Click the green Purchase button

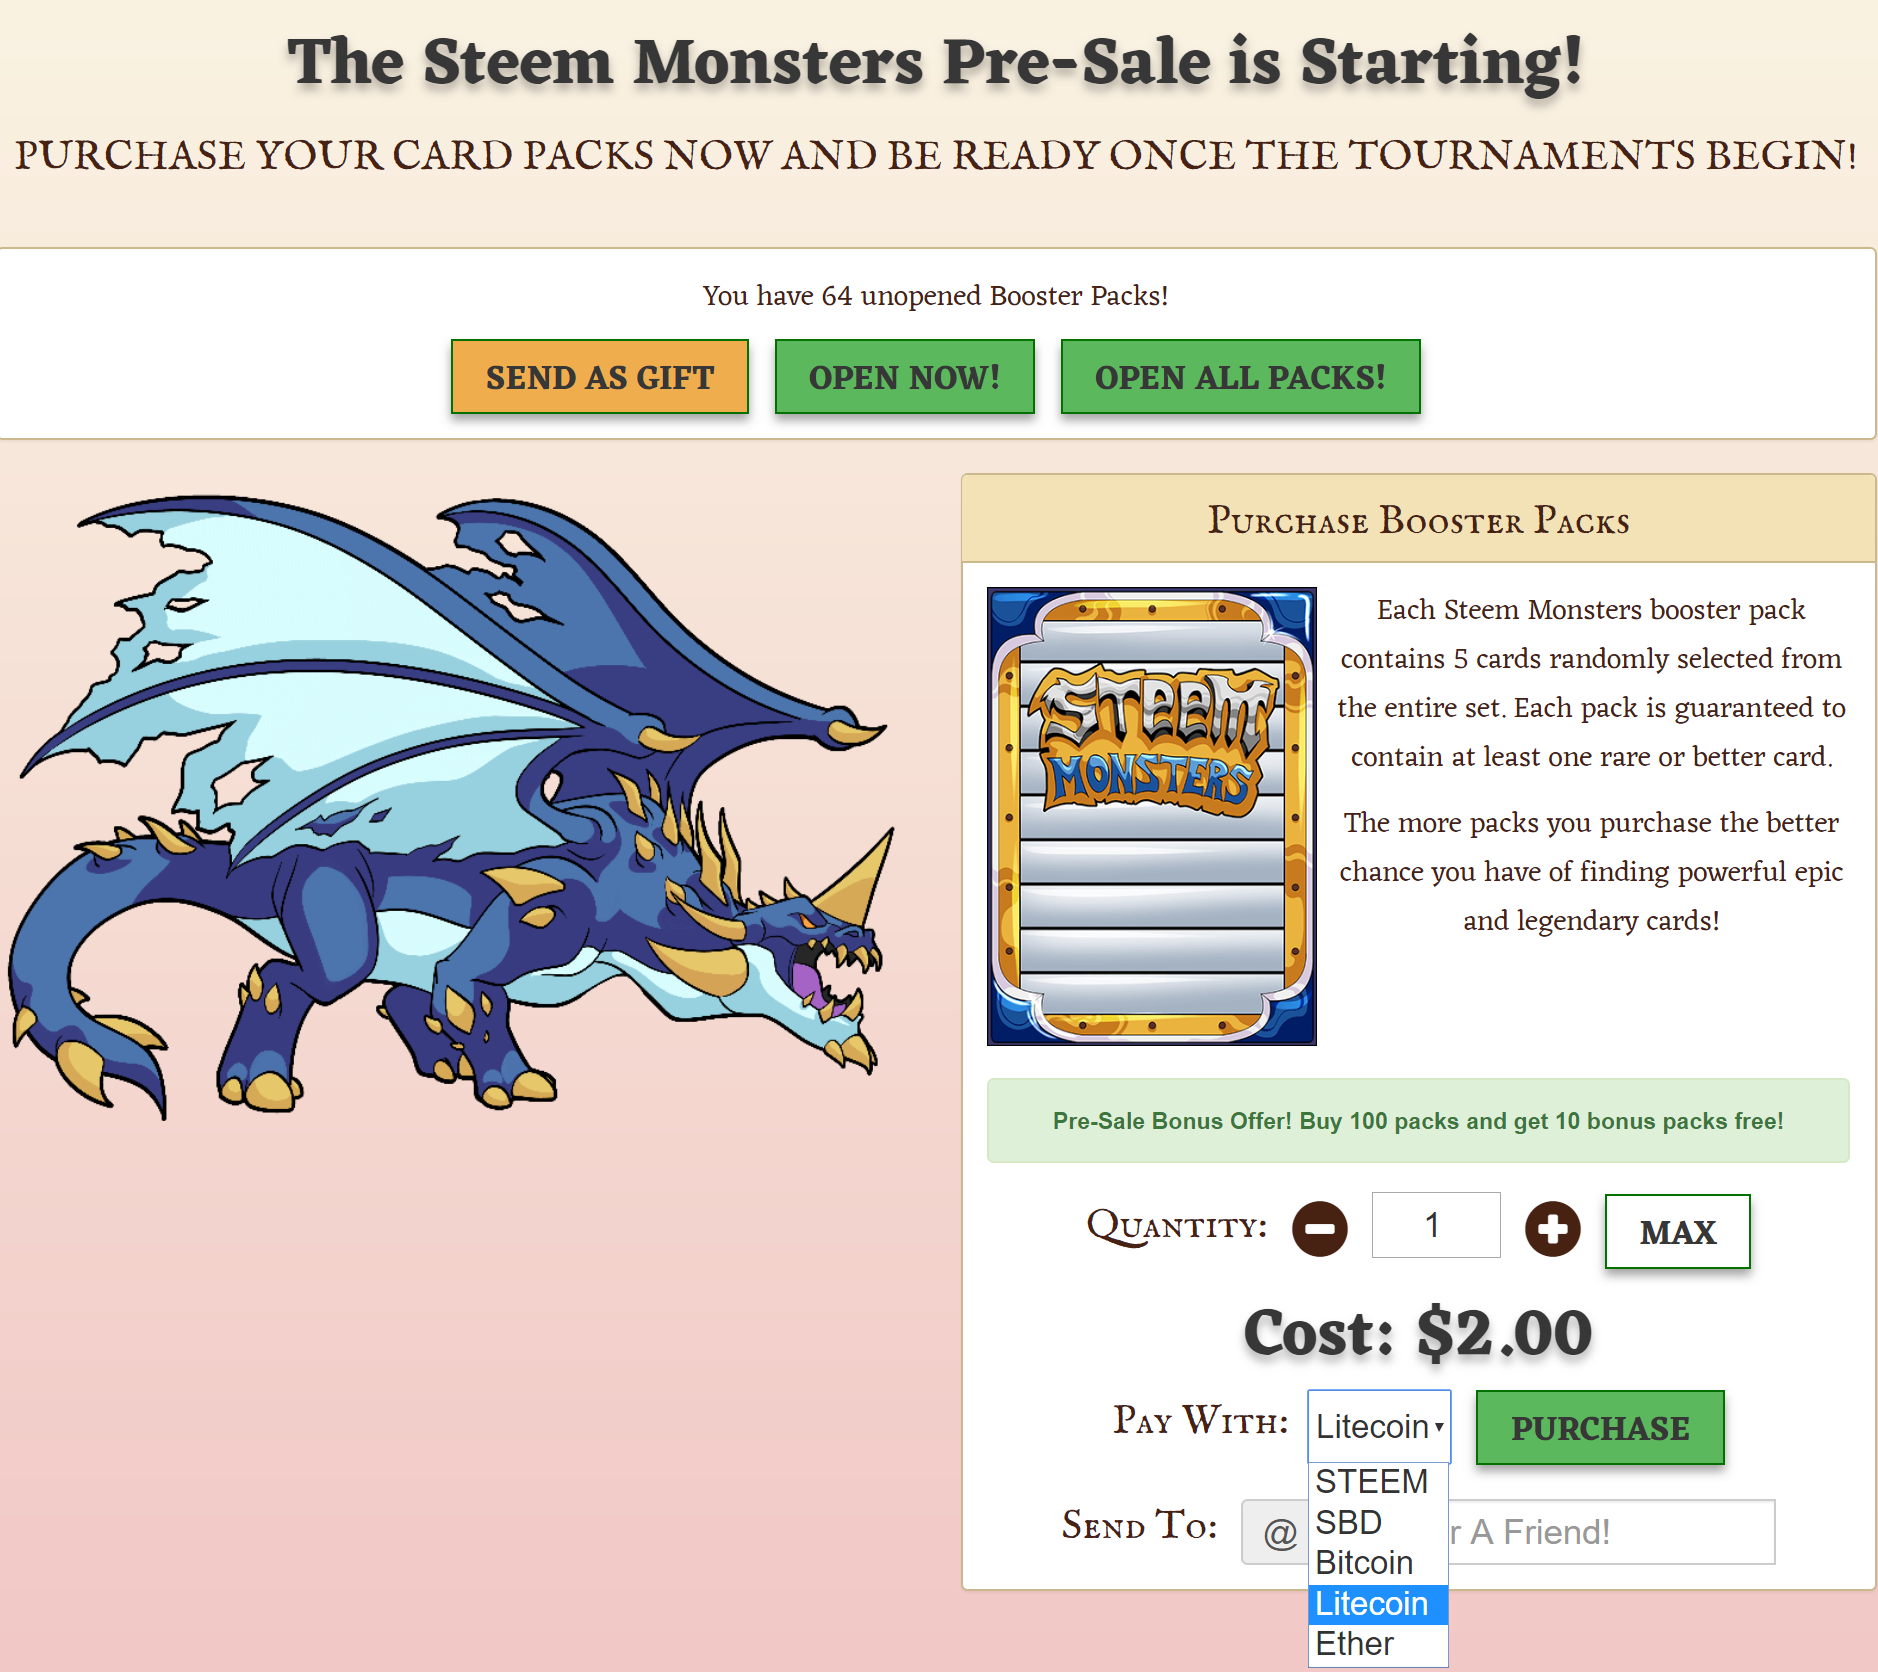[1600, 1428]
